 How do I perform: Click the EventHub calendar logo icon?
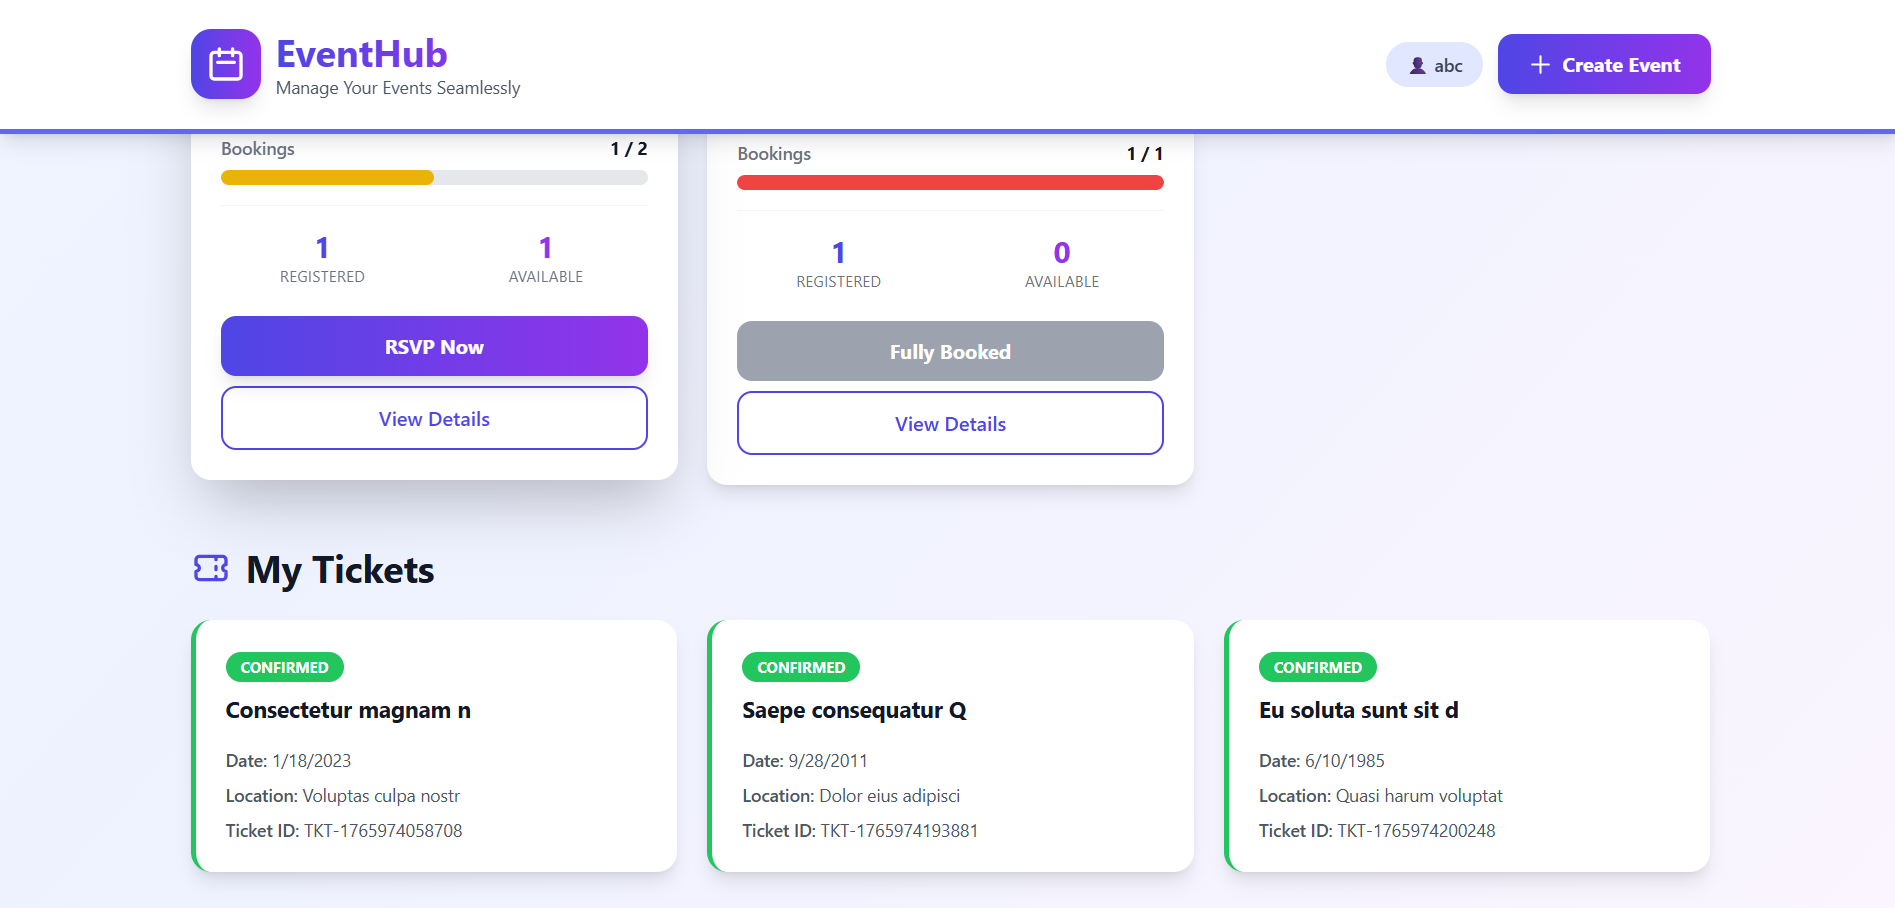tap(225, 63)
